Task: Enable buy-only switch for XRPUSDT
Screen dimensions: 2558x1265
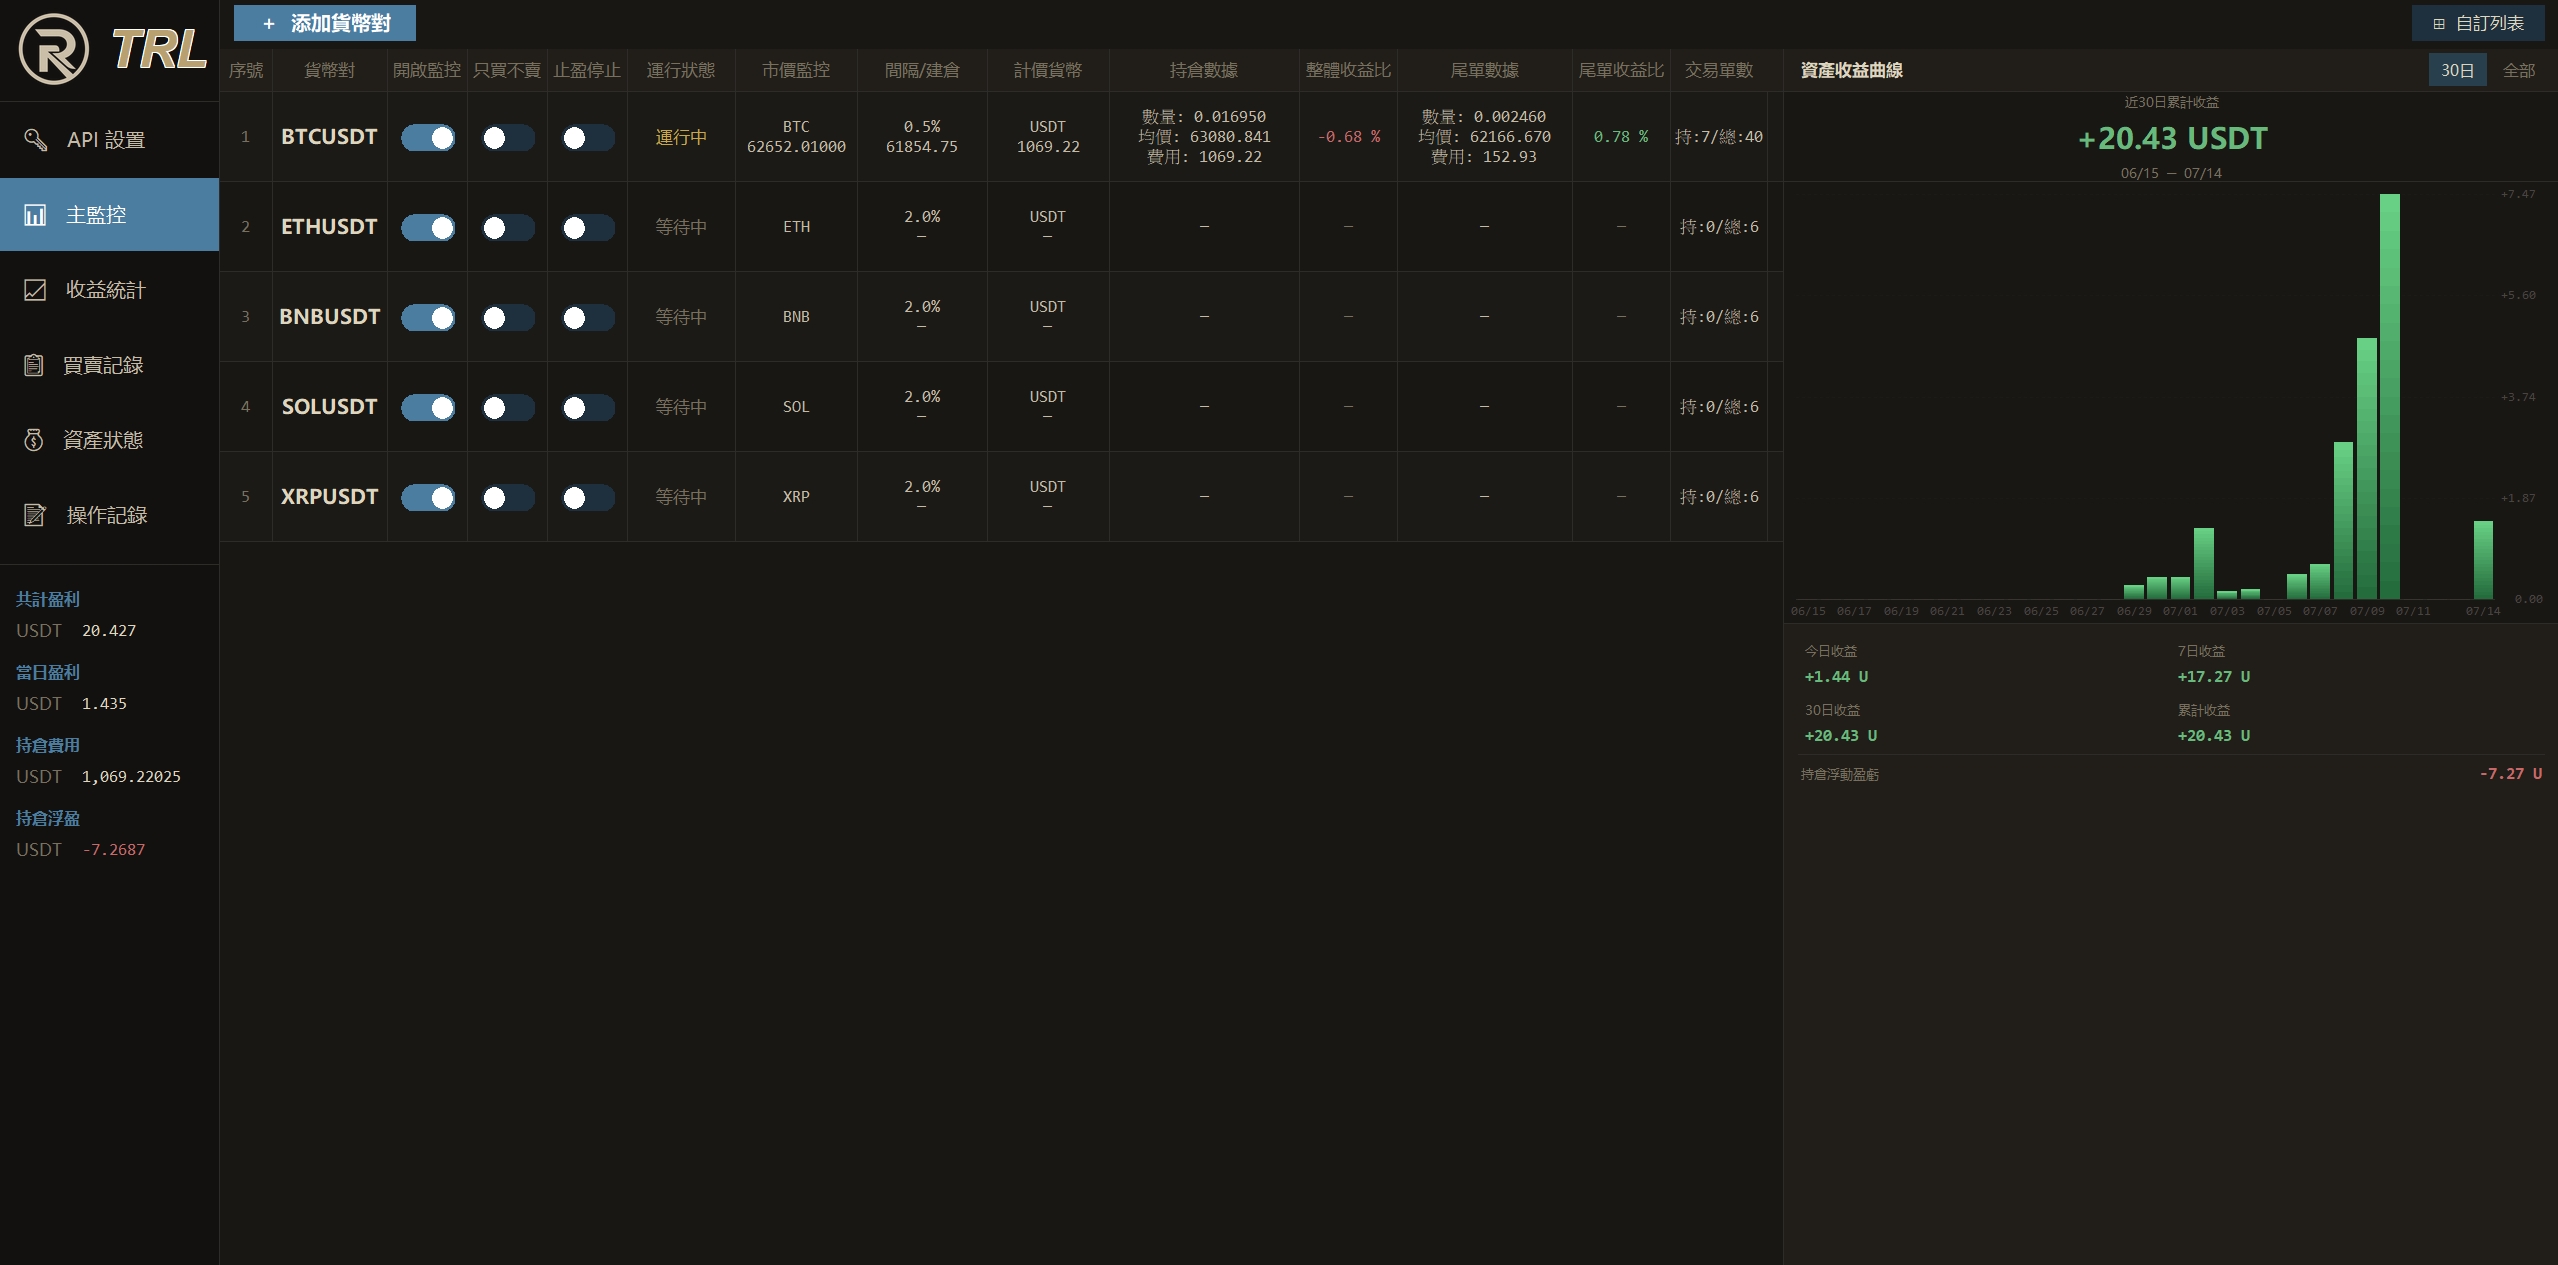Action: 508,498
